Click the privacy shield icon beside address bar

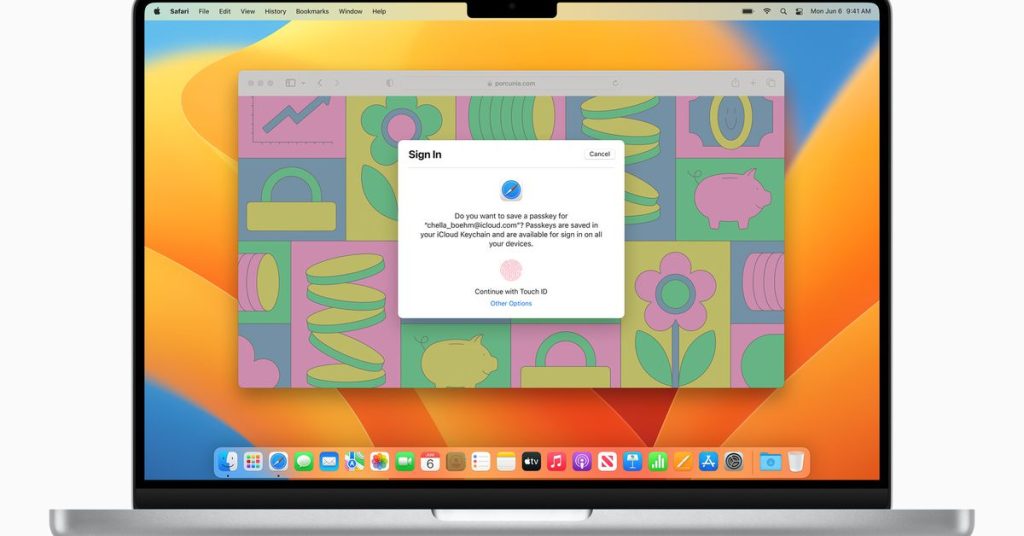coord(390,83)
